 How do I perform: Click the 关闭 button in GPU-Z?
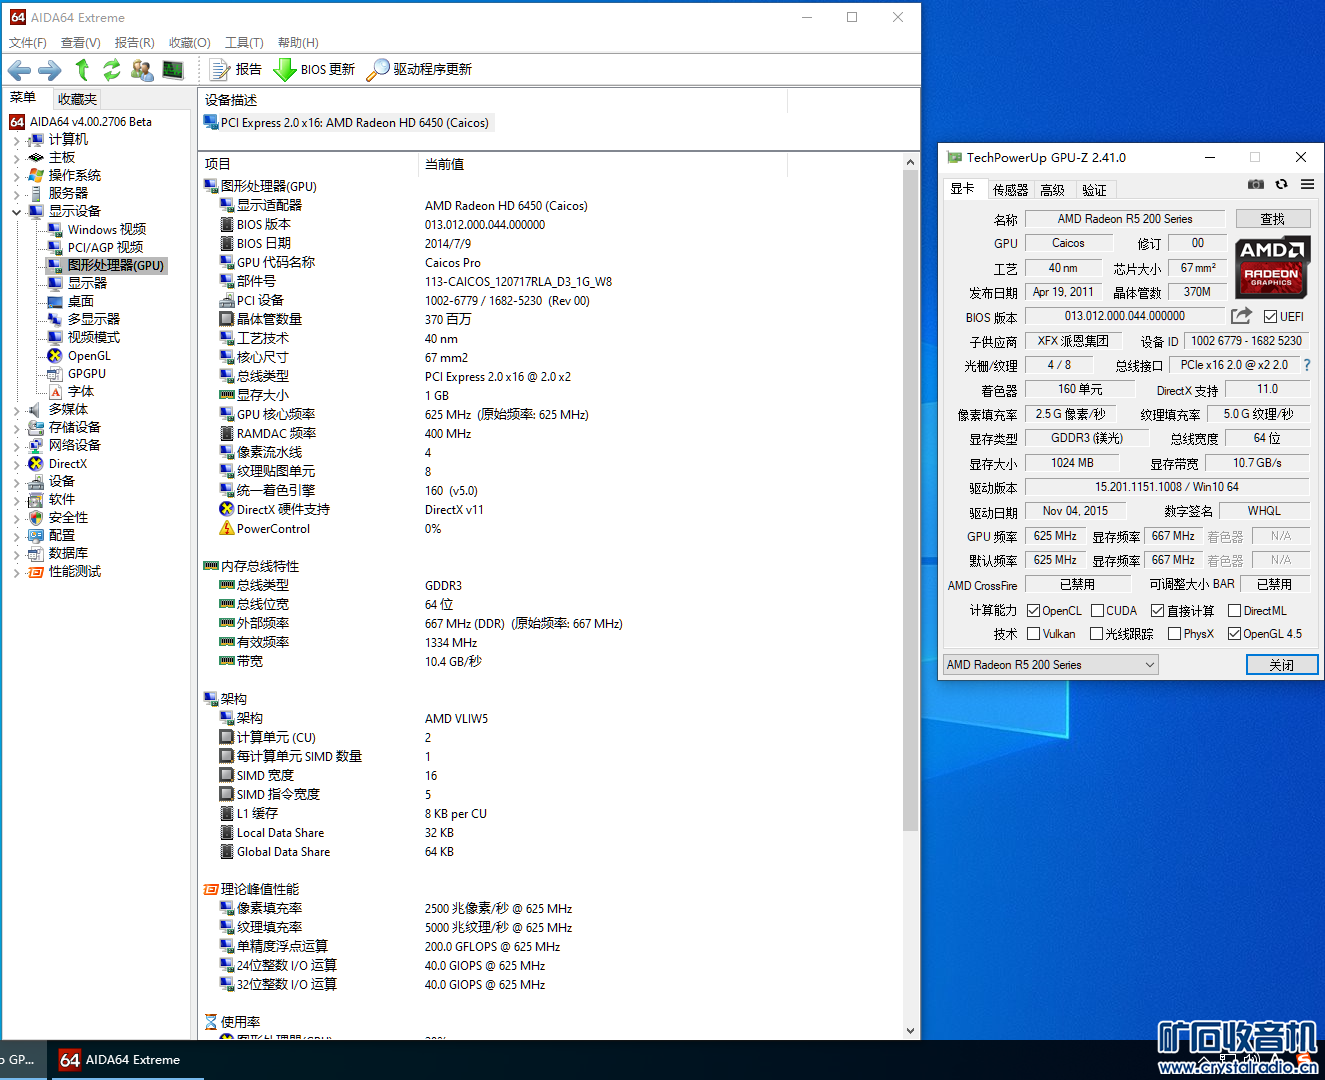click(1281, 665)
